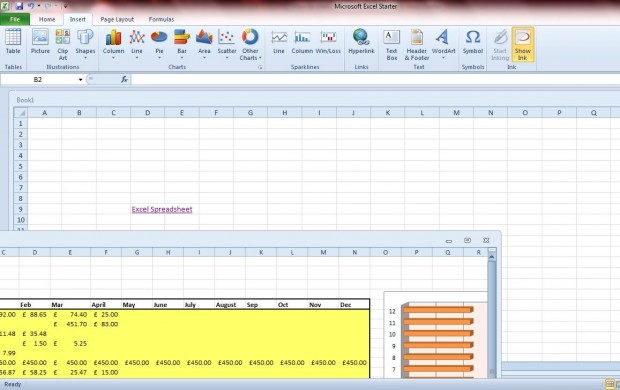Insert a Win/Loss sparkline
Viewport: 620px width, 390px height.
(328, 42)
